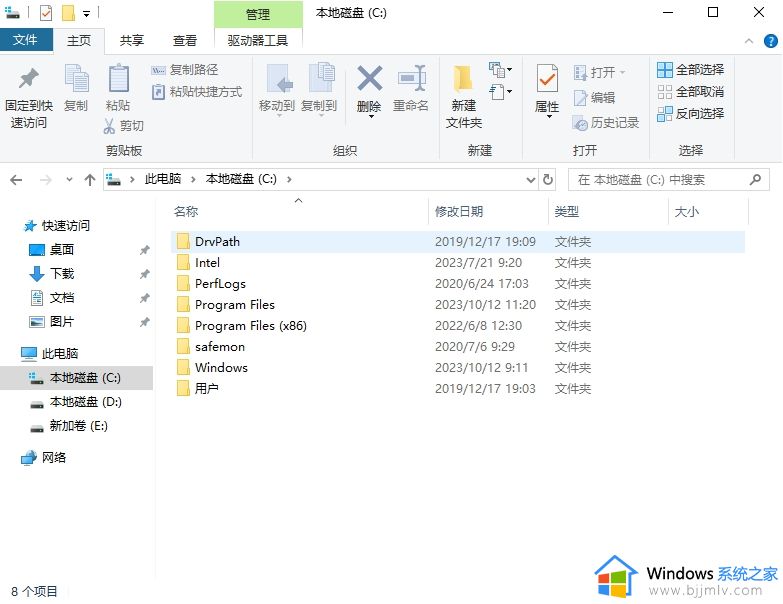Select the Intel folder
This screenshot has width=783, height=604.
458,263
